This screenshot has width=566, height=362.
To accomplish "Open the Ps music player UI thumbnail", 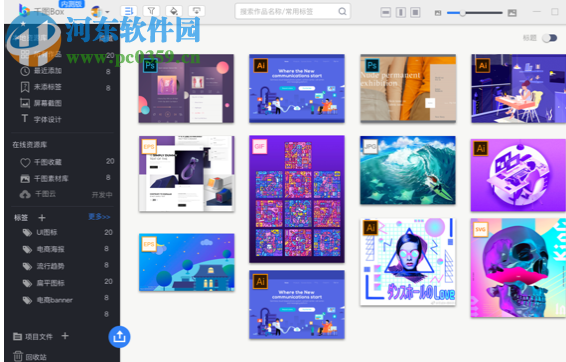I will pos(186,88).
